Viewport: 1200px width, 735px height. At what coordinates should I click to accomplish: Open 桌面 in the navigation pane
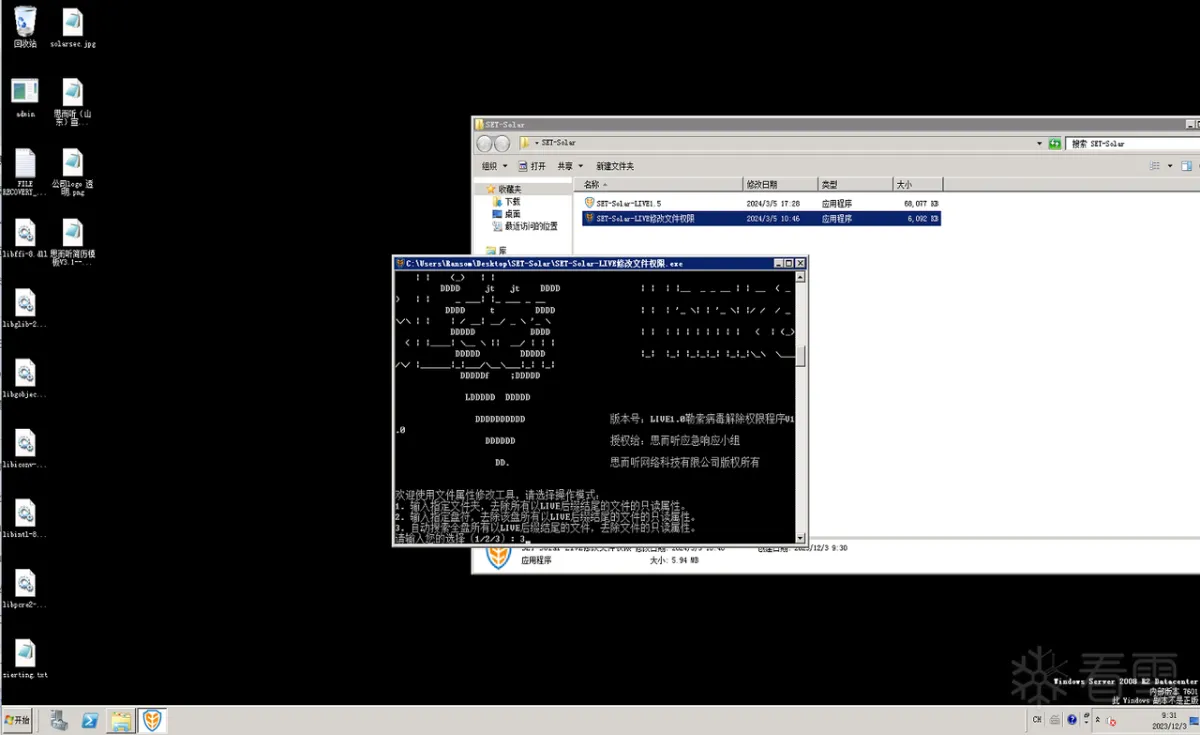[512, 214]
